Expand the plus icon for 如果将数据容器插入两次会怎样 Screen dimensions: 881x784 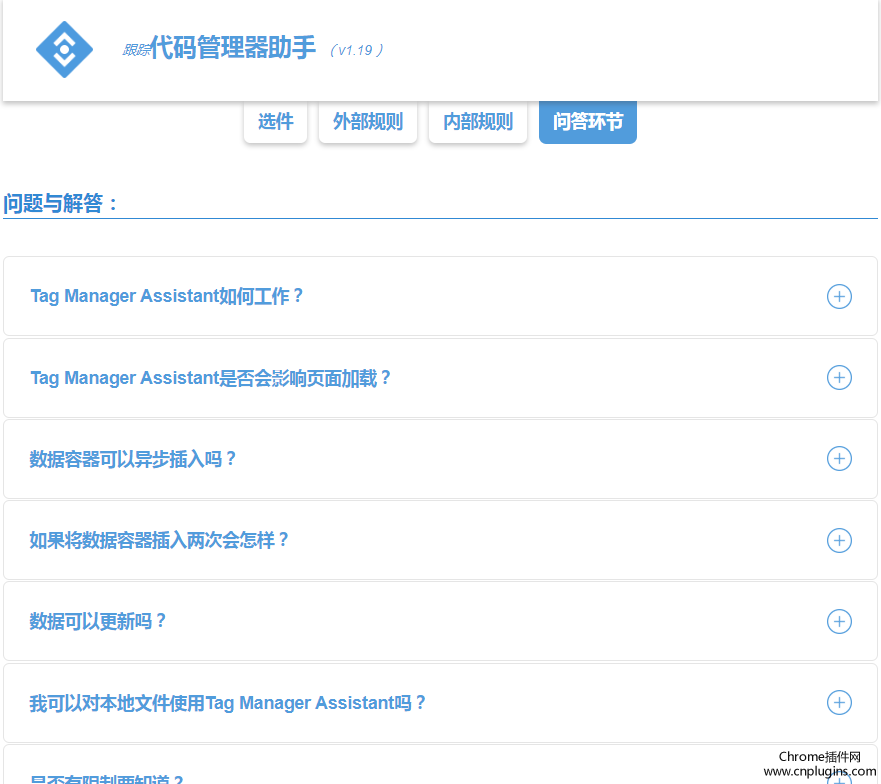(x=839, y=540)
